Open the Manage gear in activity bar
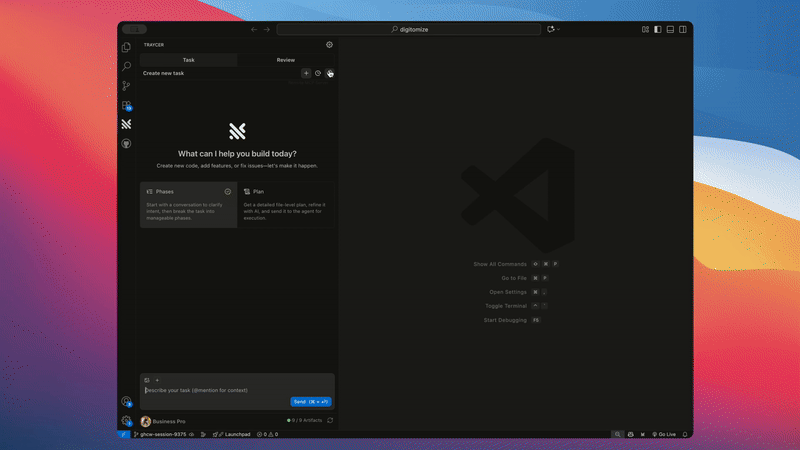The image size is (800, 450). pyautogui.click(x=126, y=421)
